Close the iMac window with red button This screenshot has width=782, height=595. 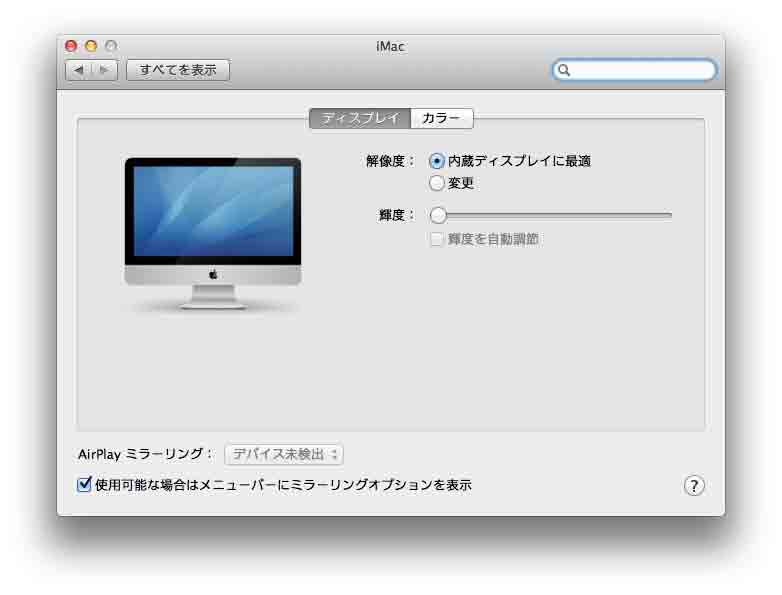[x=71, y=46]
